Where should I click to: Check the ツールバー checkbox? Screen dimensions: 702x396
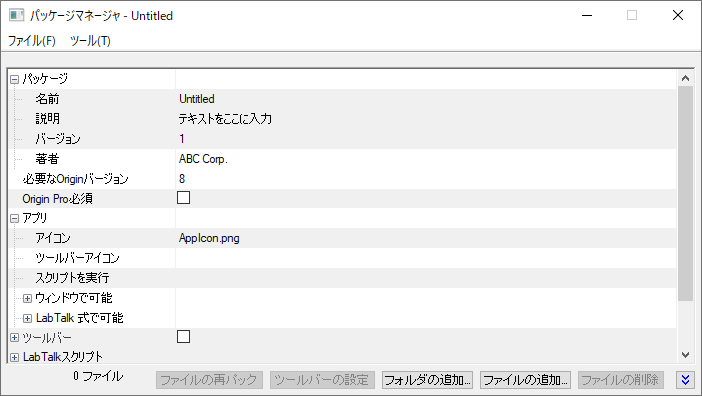click(184, 336)
